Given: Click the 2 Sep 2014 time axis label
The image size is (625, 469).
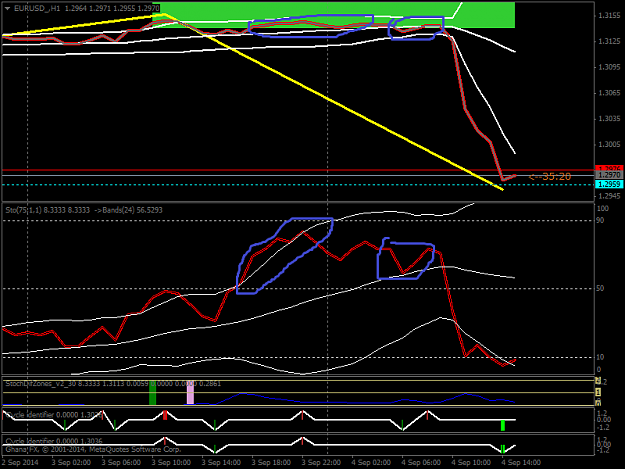Looking at the screenshot, I should tap(20, 463).
